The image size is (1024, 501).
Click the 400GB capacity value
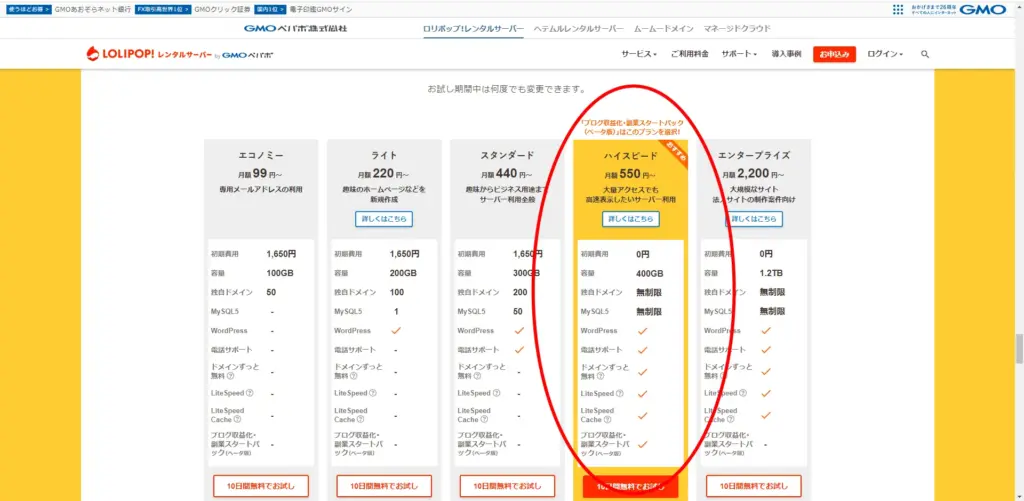(x=650, y=273)
